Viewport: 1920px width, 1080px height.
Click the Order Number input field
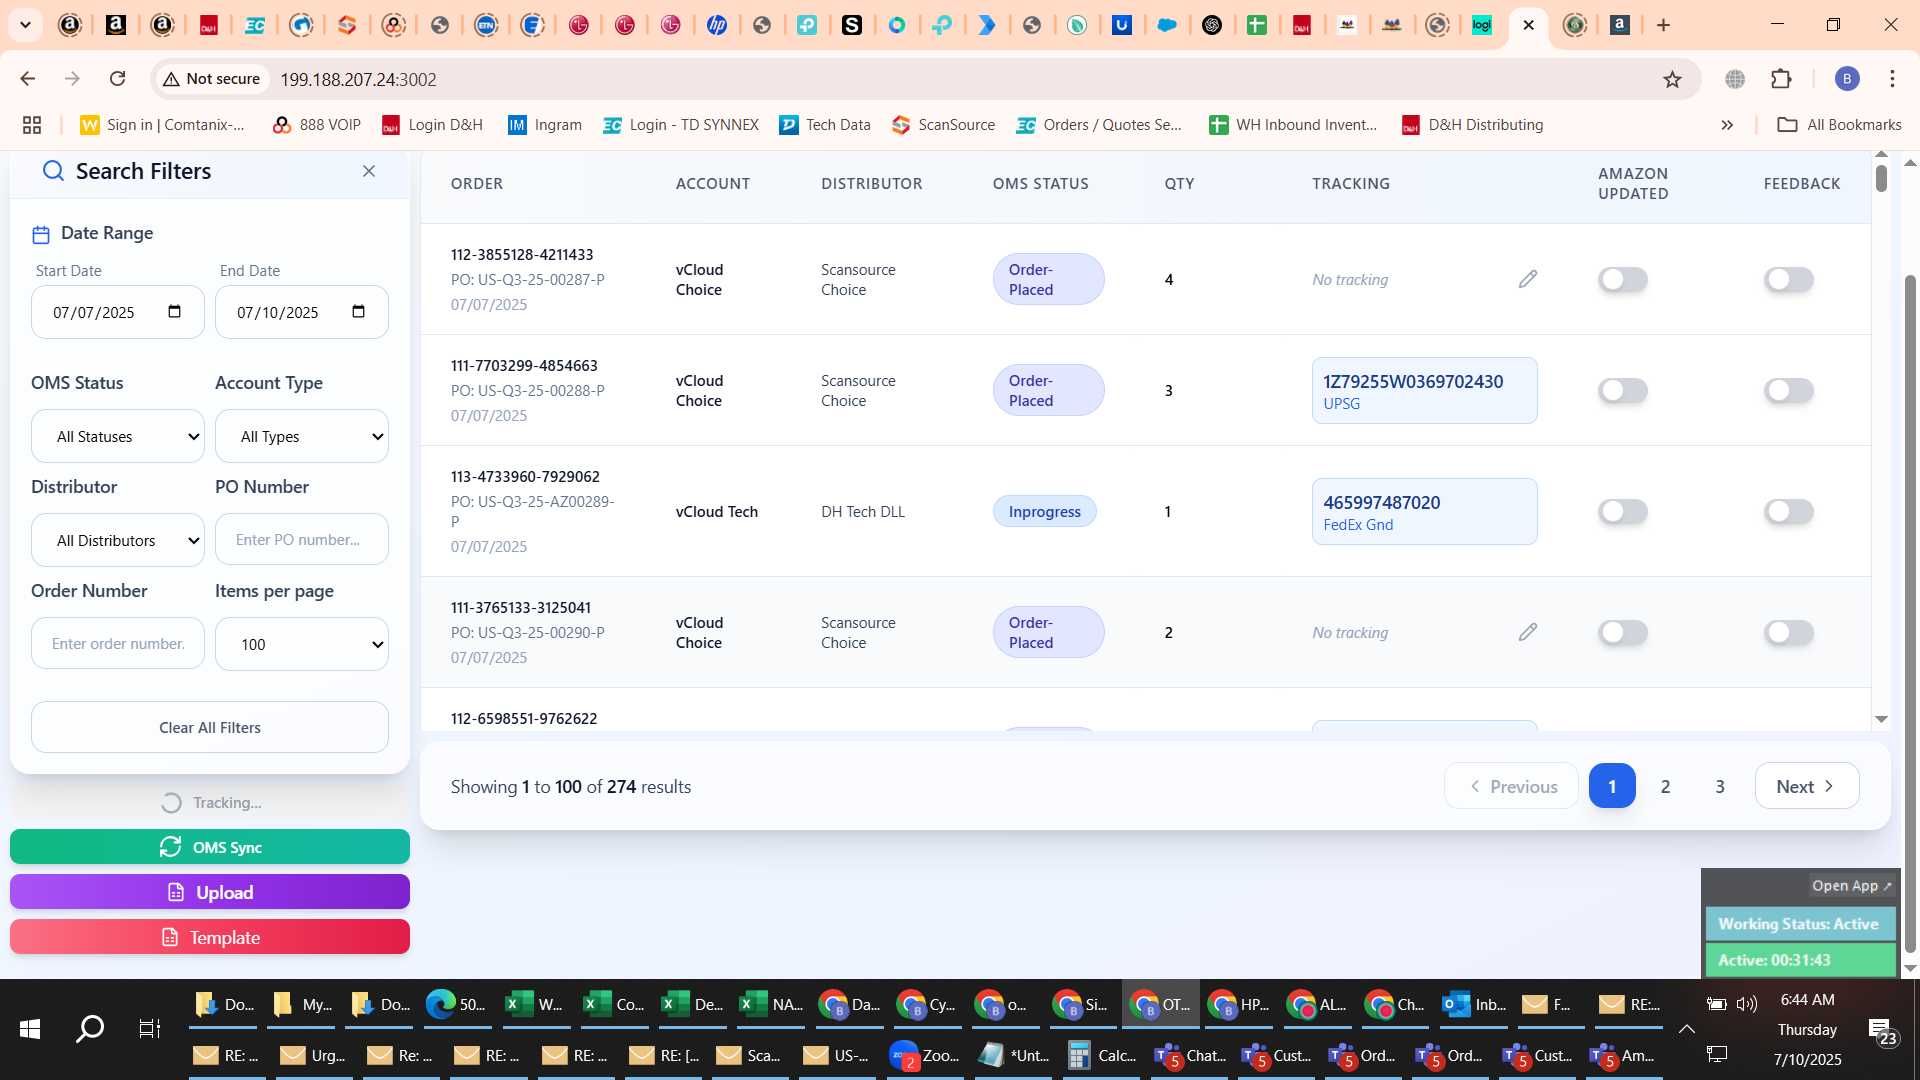[118, 644]
